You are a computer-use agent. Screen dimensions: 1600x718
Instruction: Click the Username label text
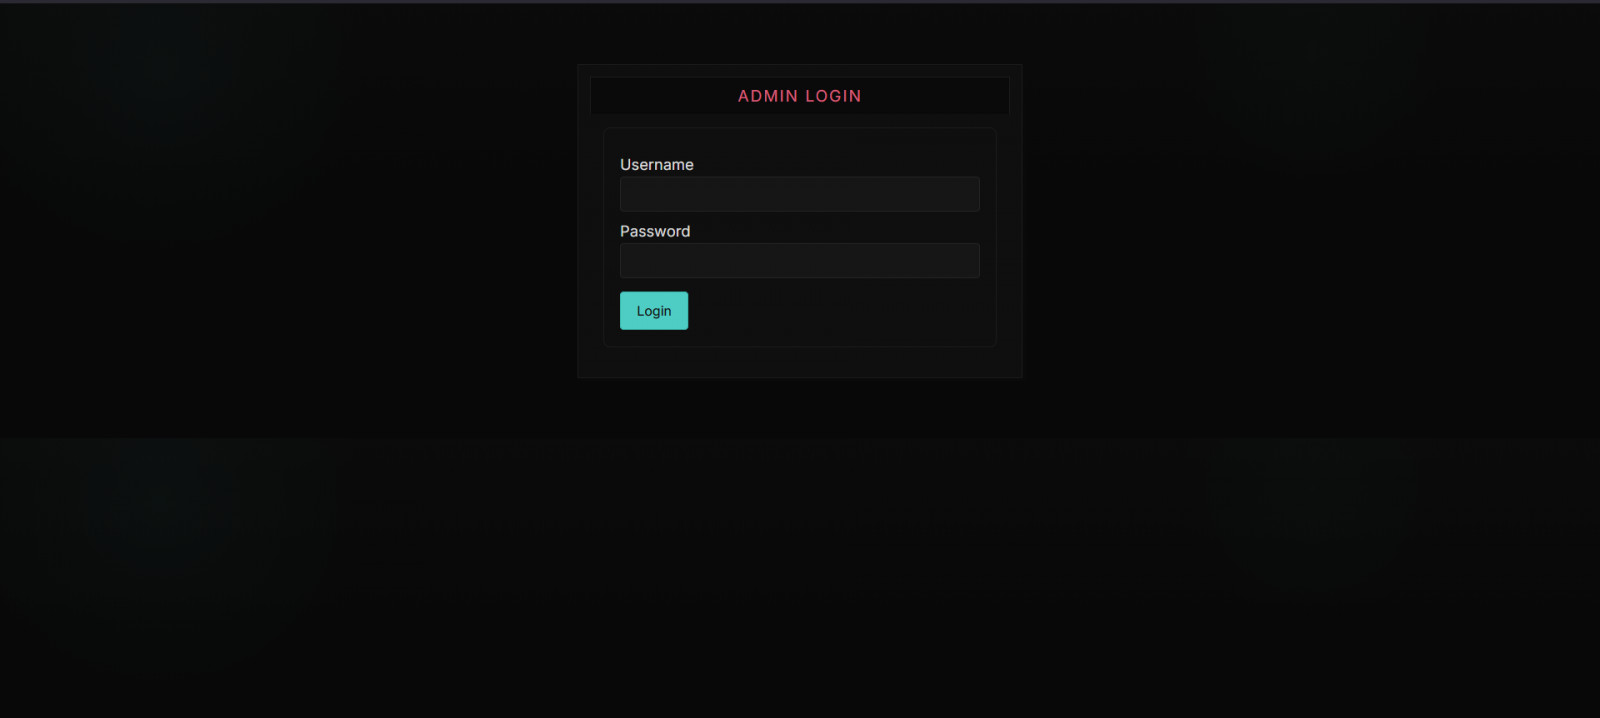click(656, 165)
